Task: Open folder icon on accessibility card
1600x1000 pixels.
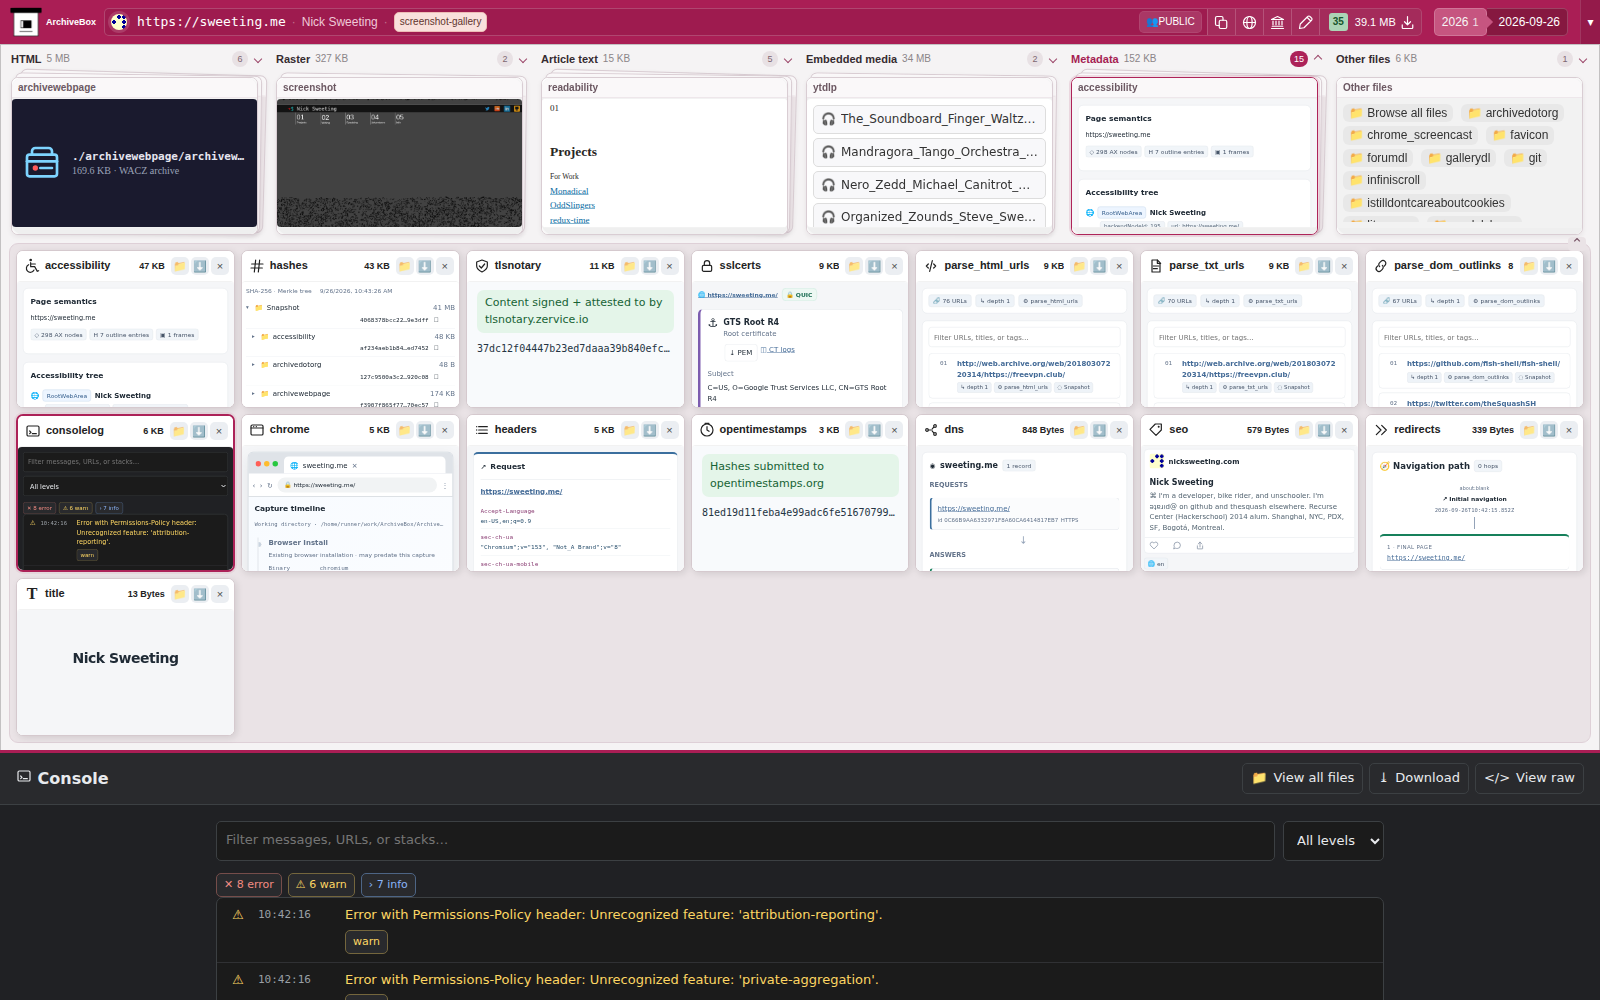Action: [x=180, y=266]
